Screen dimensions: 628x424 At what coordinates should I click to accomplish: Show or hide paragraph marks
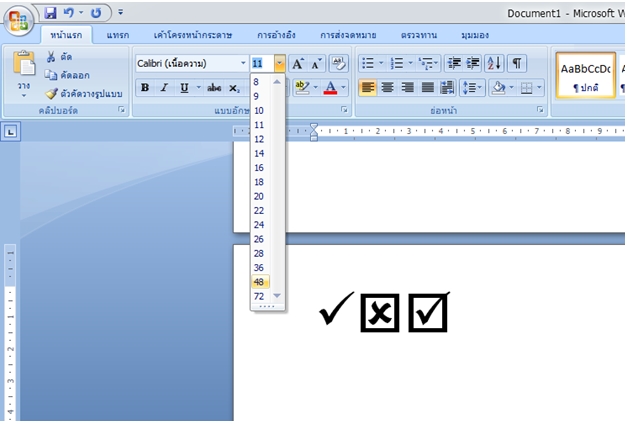tap(517, 63)
